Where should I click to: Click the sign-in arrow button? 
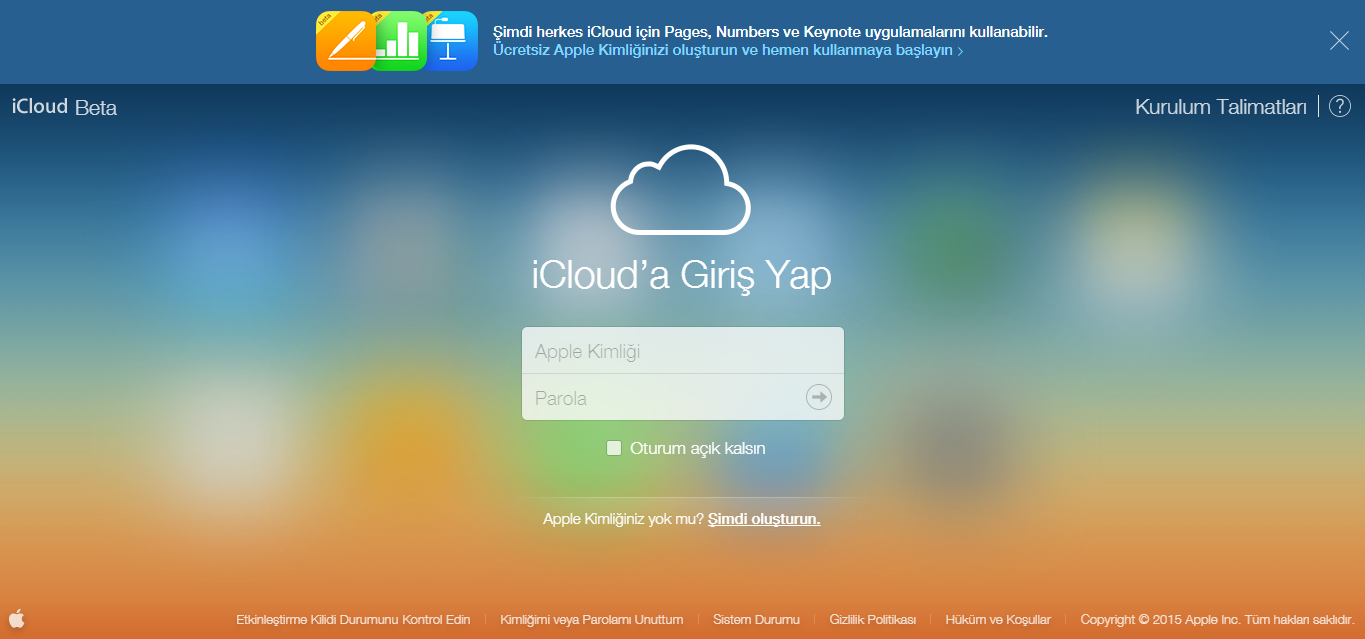pyautogui.click(x=819, y=398)
